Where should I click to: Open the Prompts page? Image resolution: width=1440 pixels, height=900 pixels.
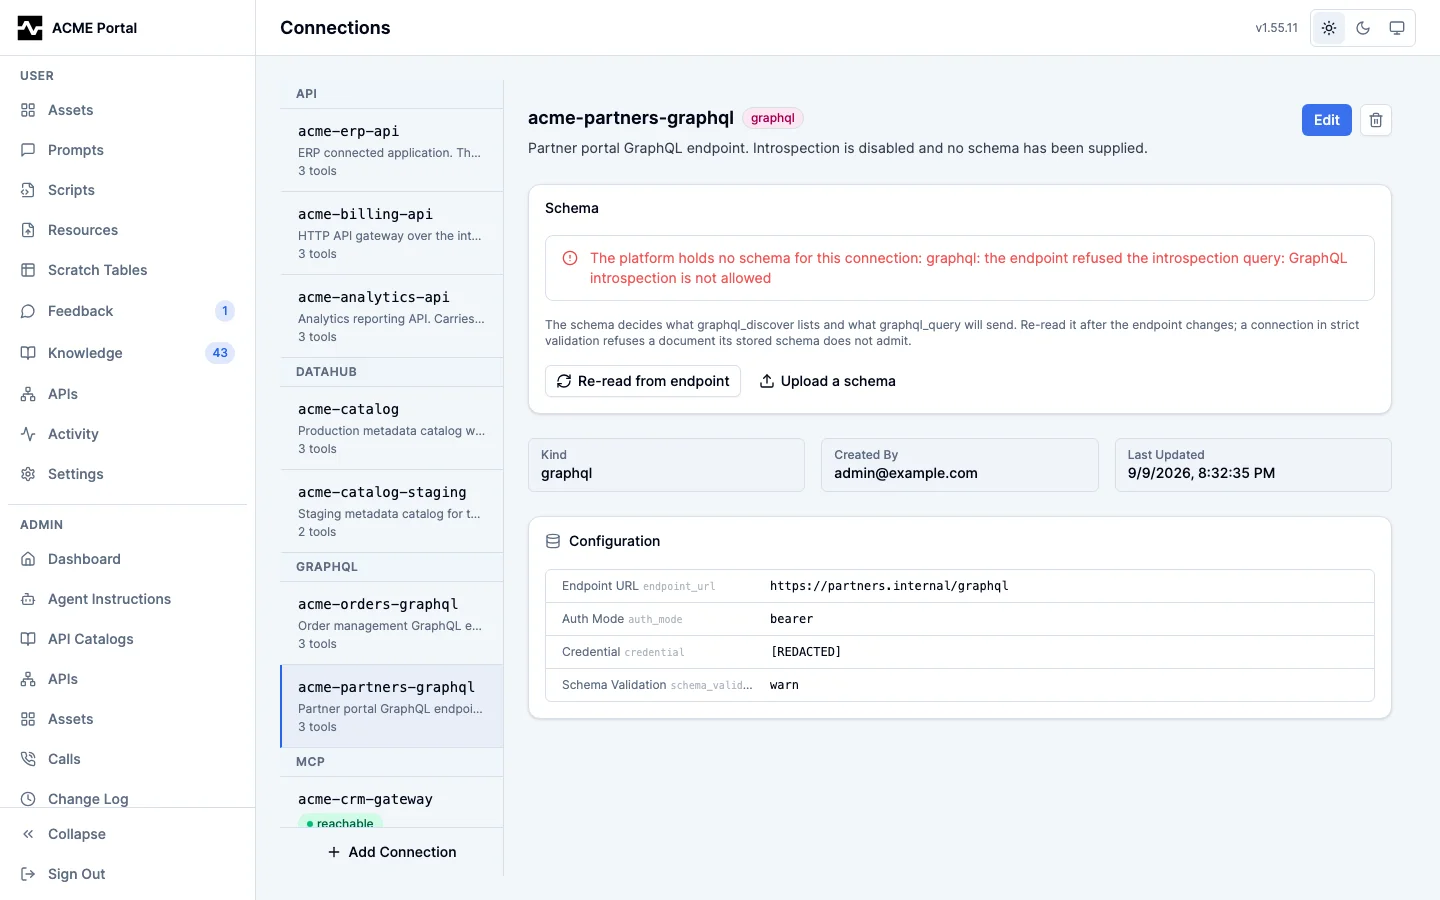(127, 150)
